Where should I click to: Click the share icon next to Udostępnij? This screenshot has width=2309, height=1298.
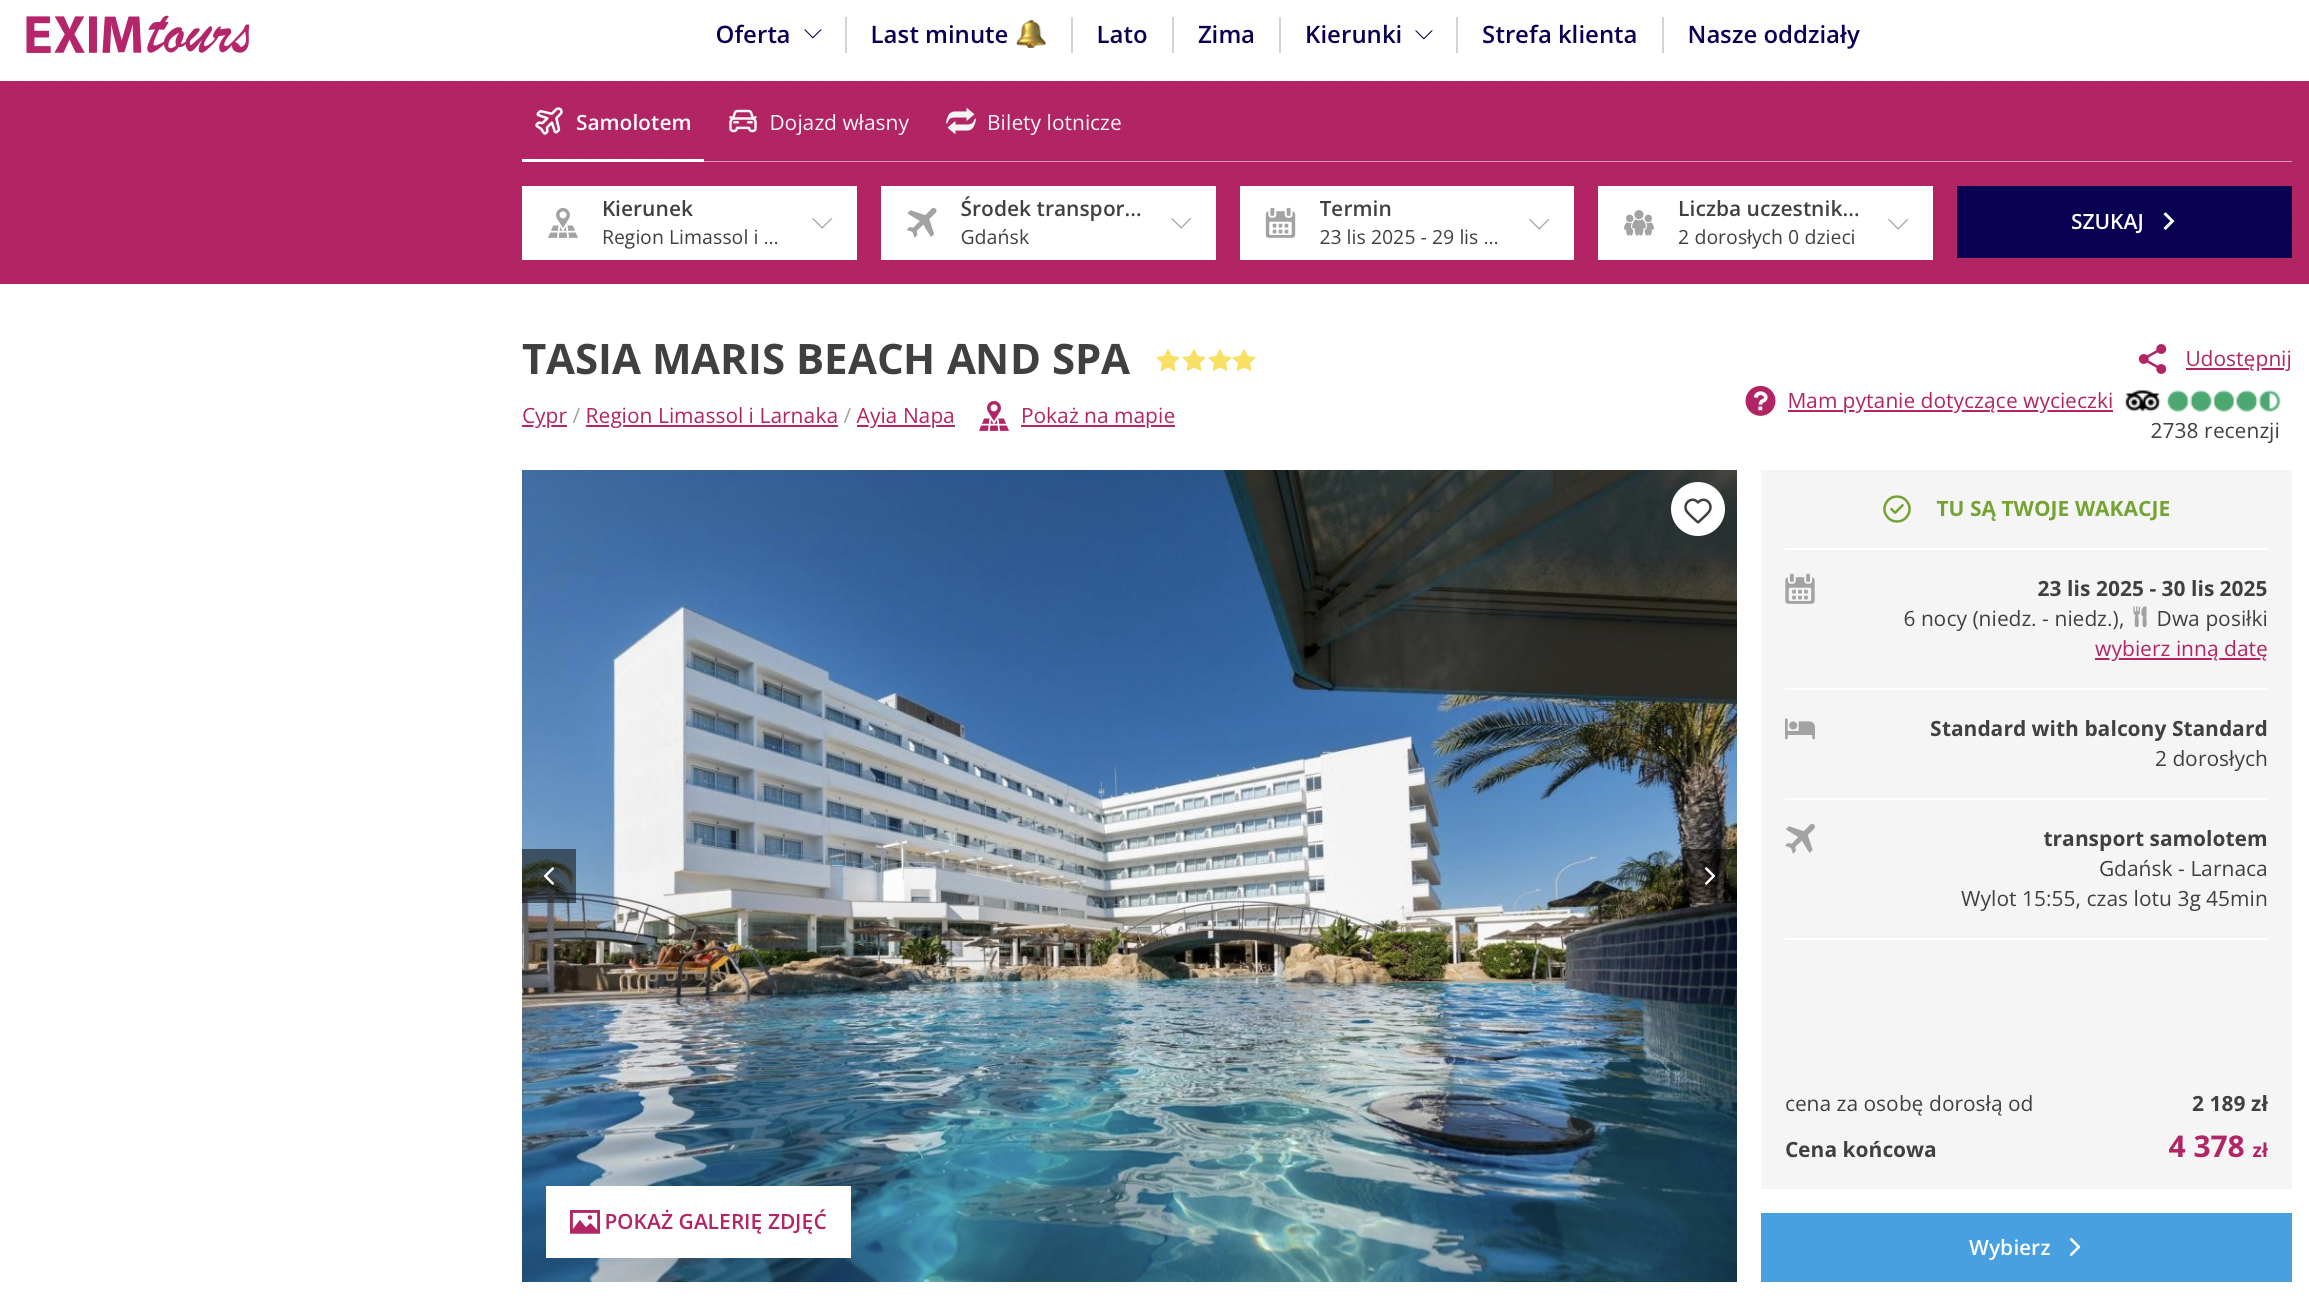pyautogui.click(x=2152, y=359)
